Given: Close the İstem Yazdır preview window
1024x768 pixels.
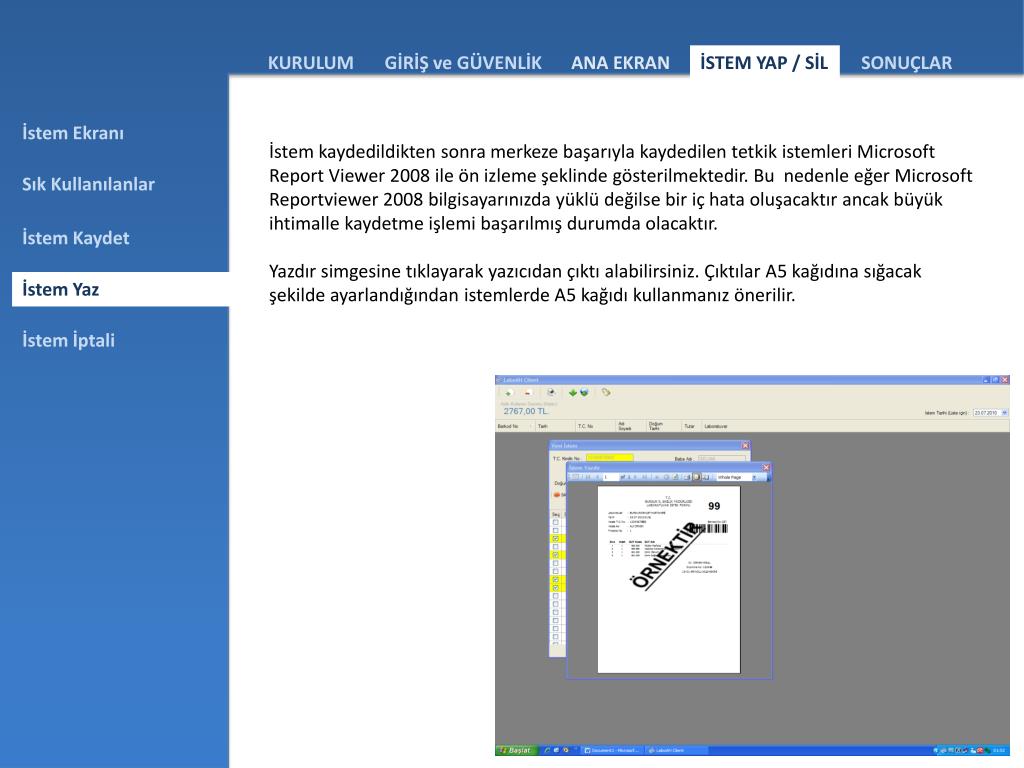Looking at the screenshot, I should click(x=766, y=468).
